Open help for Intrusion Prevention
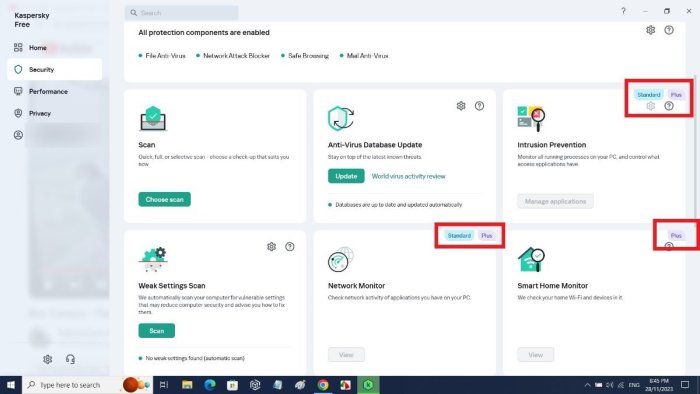This screenshot has height=394, width=700. pos(669,106)
